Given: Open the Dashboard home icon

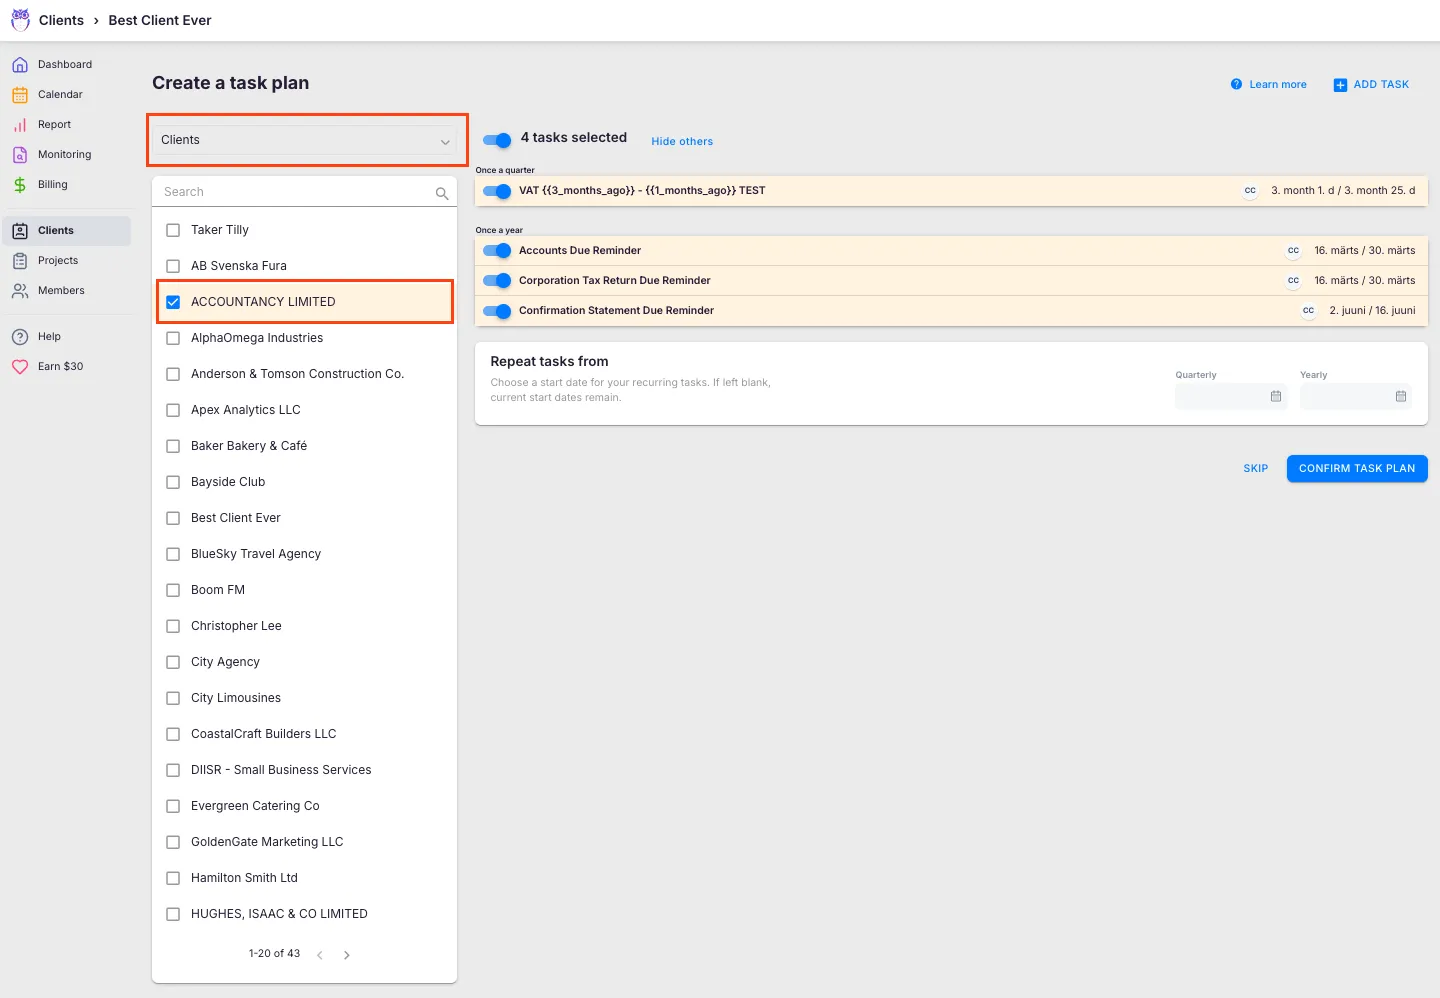Looking at the screenshot, I should (20, 65).
